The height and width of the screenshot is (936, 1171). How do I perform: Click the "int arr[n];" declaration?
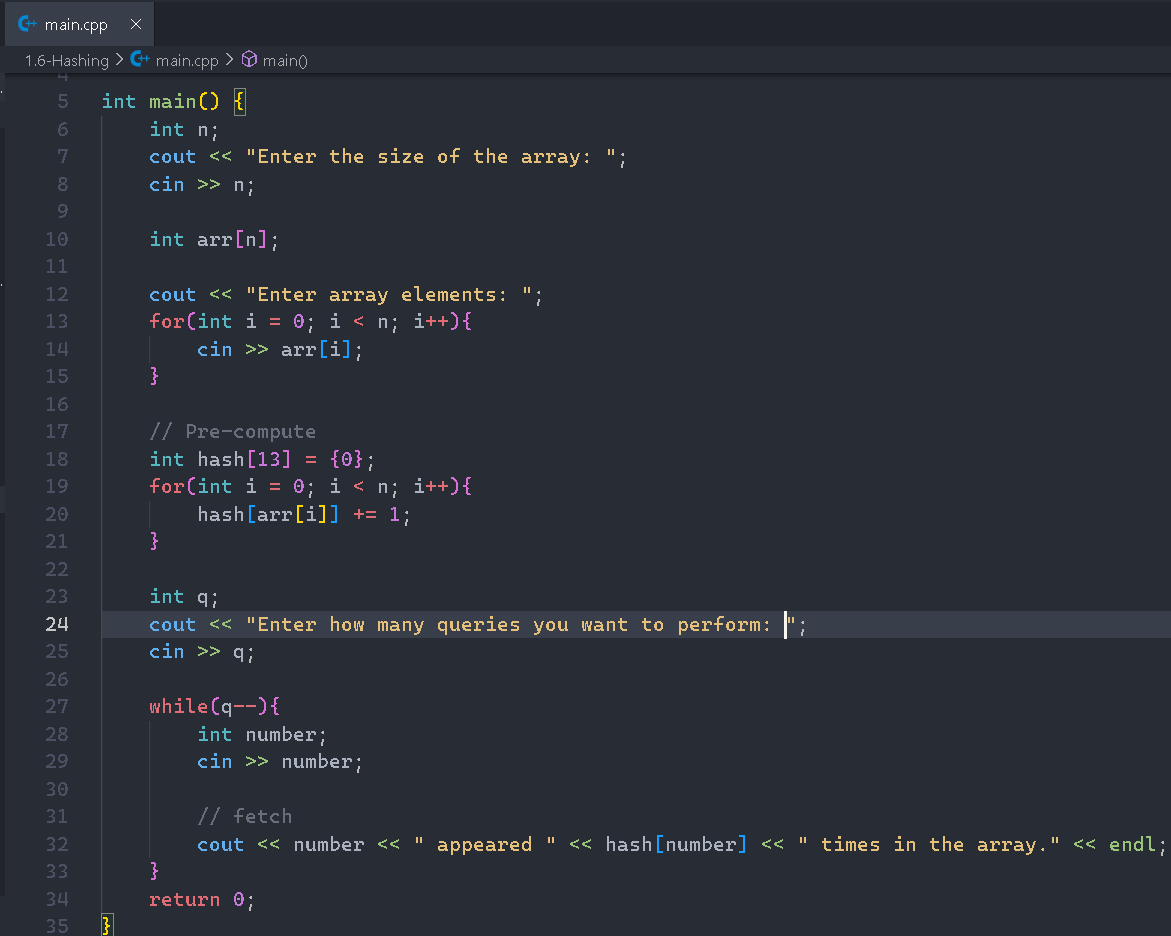point(214,240)
